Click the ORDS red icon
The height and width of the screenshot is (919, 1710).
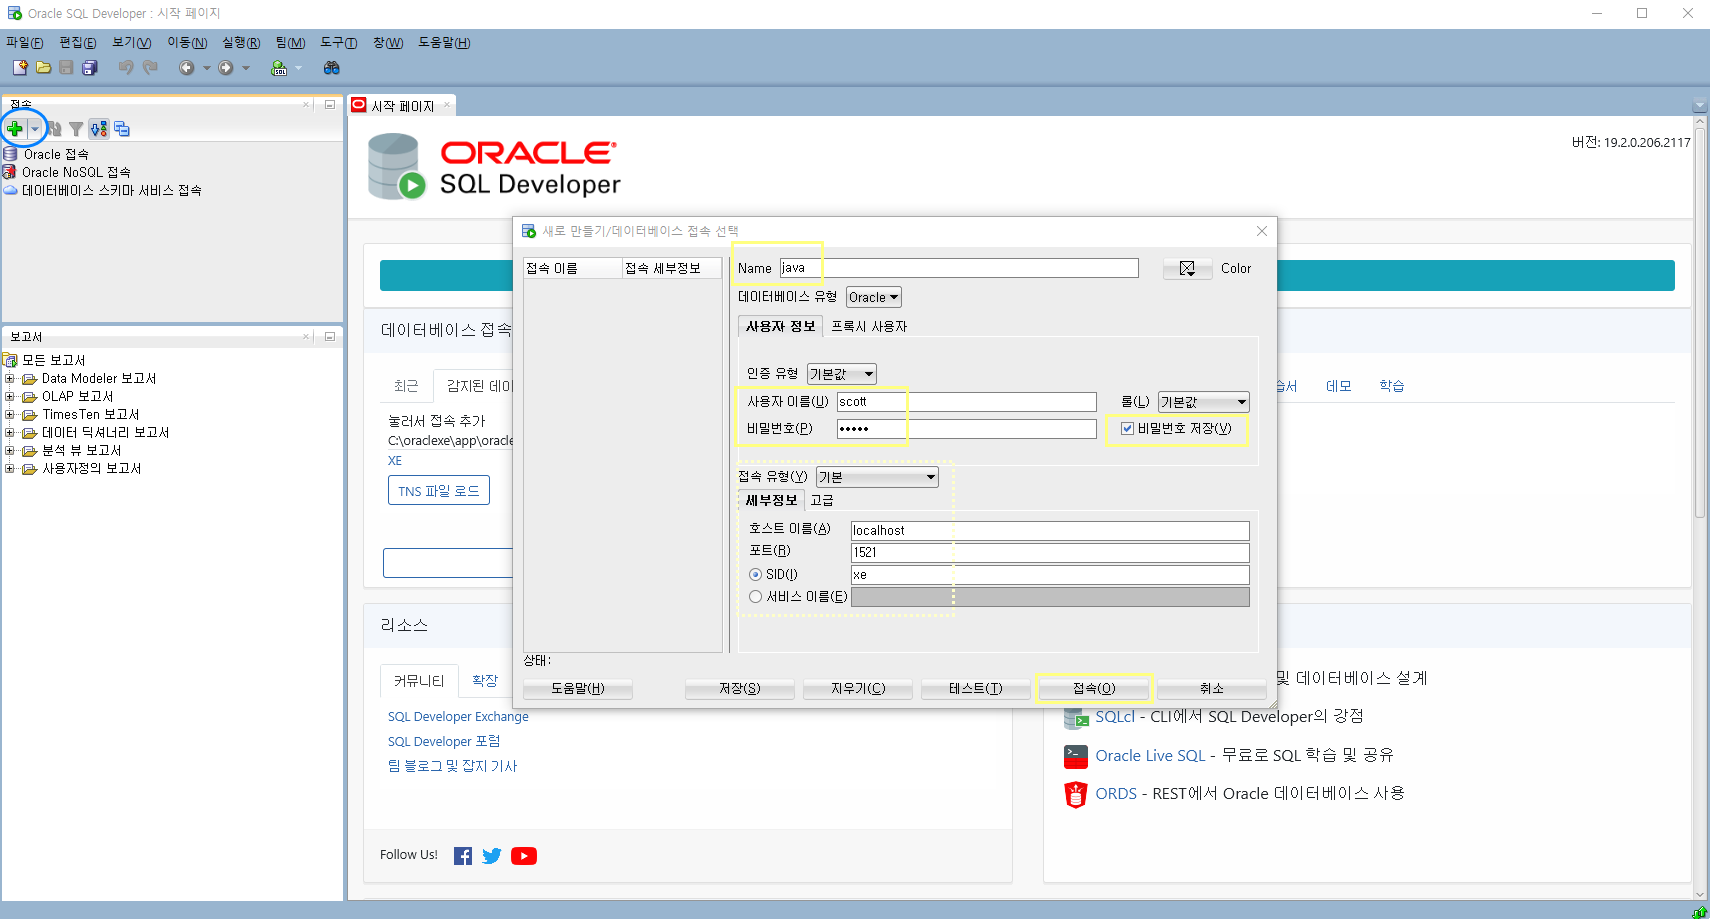click(1076, 794)
